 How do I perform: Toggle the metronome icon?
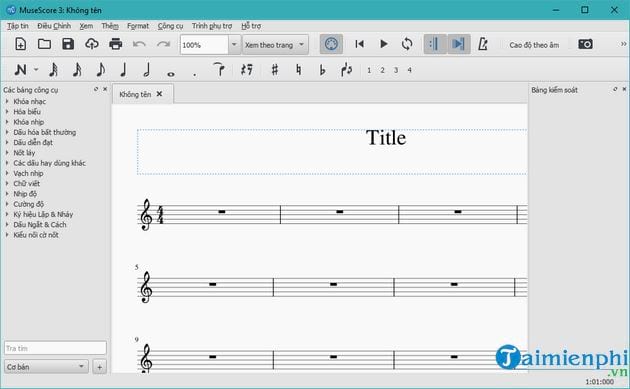pos(483,44)
